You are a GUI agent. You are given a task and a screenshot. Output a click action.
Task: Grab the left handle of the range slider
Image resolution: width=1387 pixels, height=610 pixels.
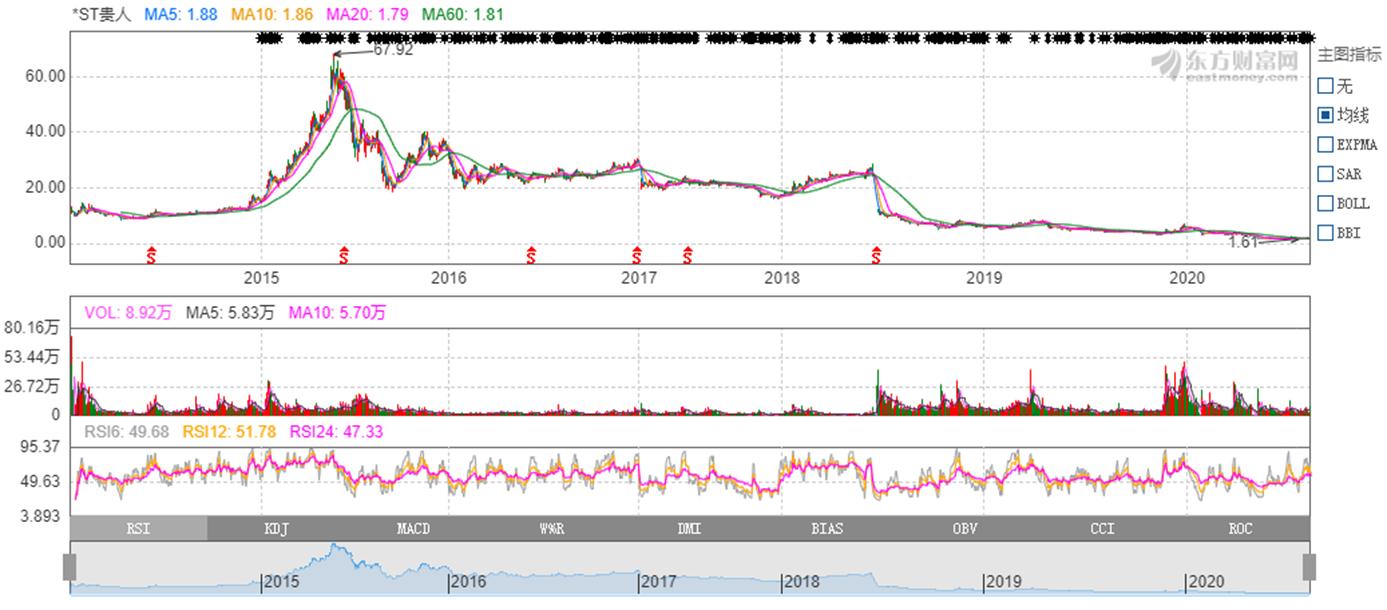(x=69, y=567)
